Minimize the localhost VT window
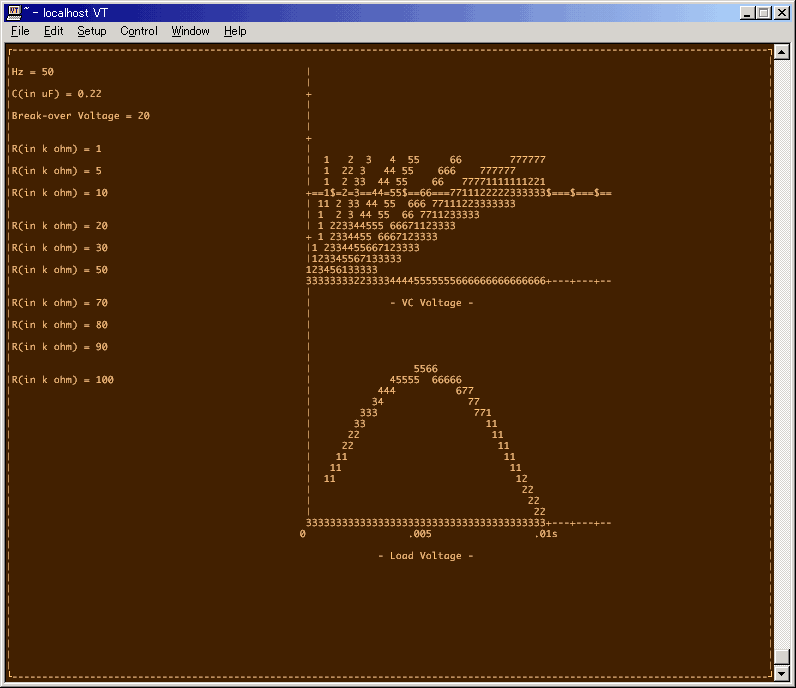 (748, 12)
